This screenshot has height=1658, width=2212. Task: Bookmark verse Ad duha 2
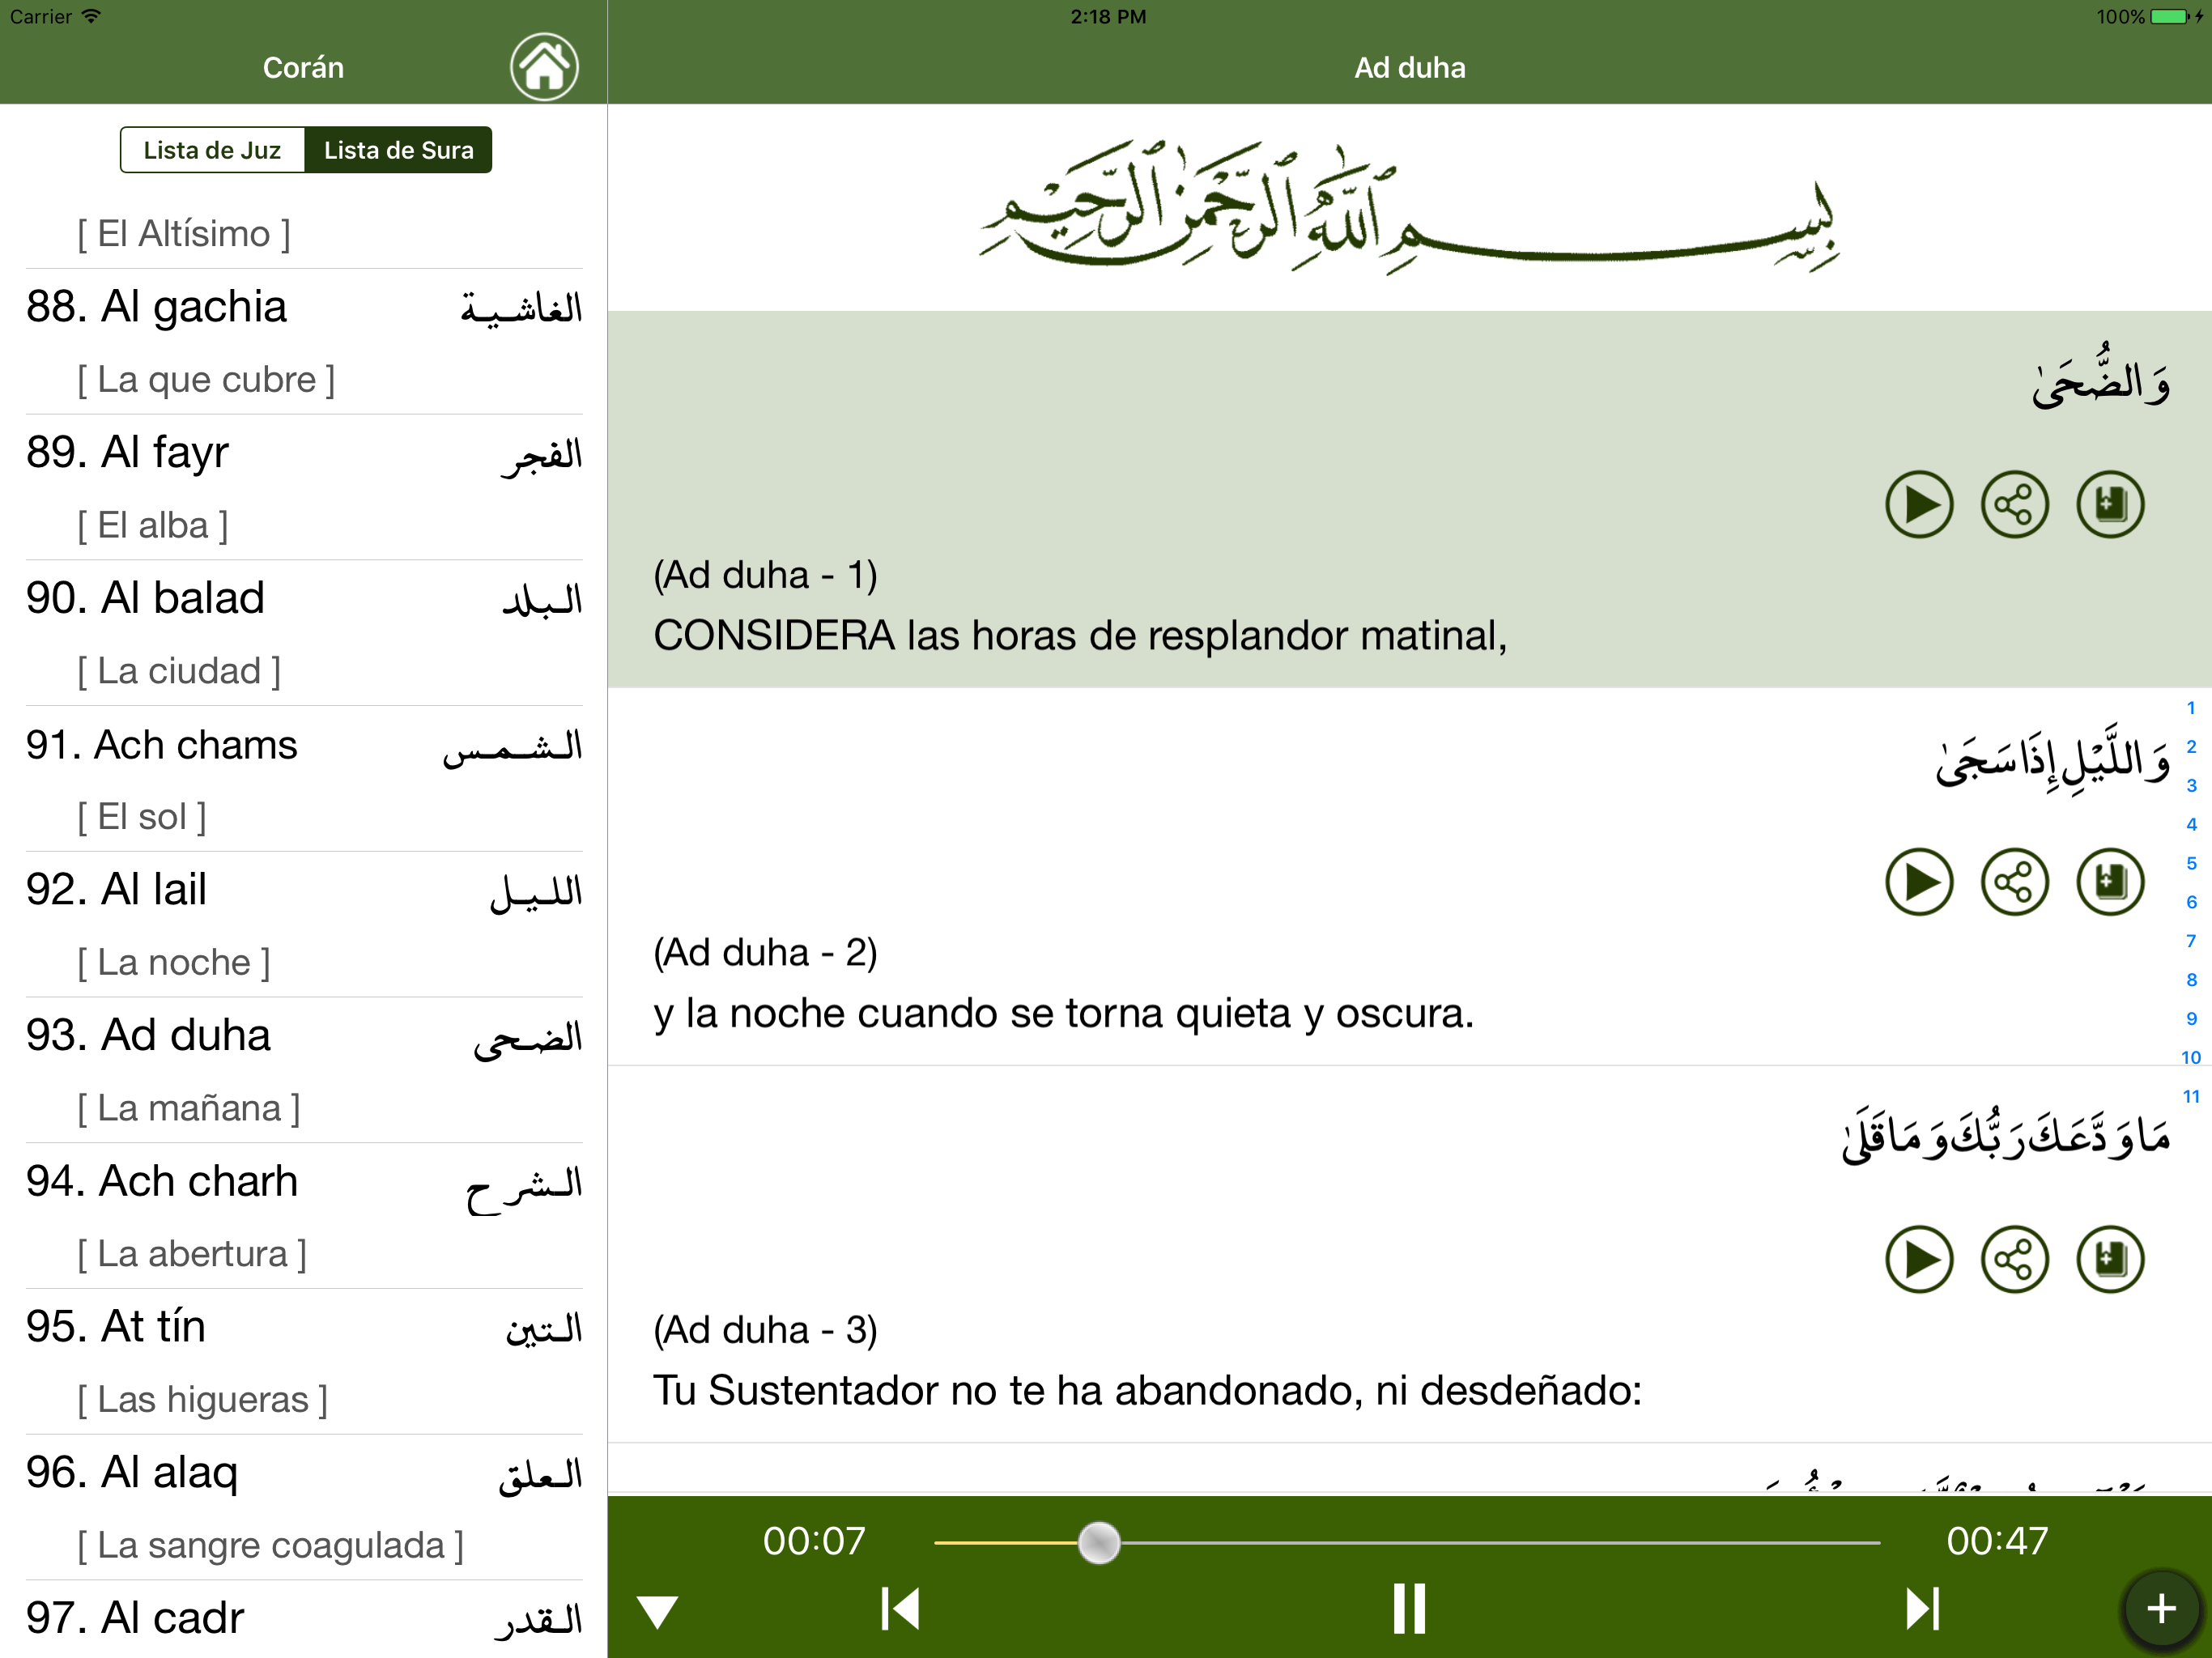coord(2110,882)
